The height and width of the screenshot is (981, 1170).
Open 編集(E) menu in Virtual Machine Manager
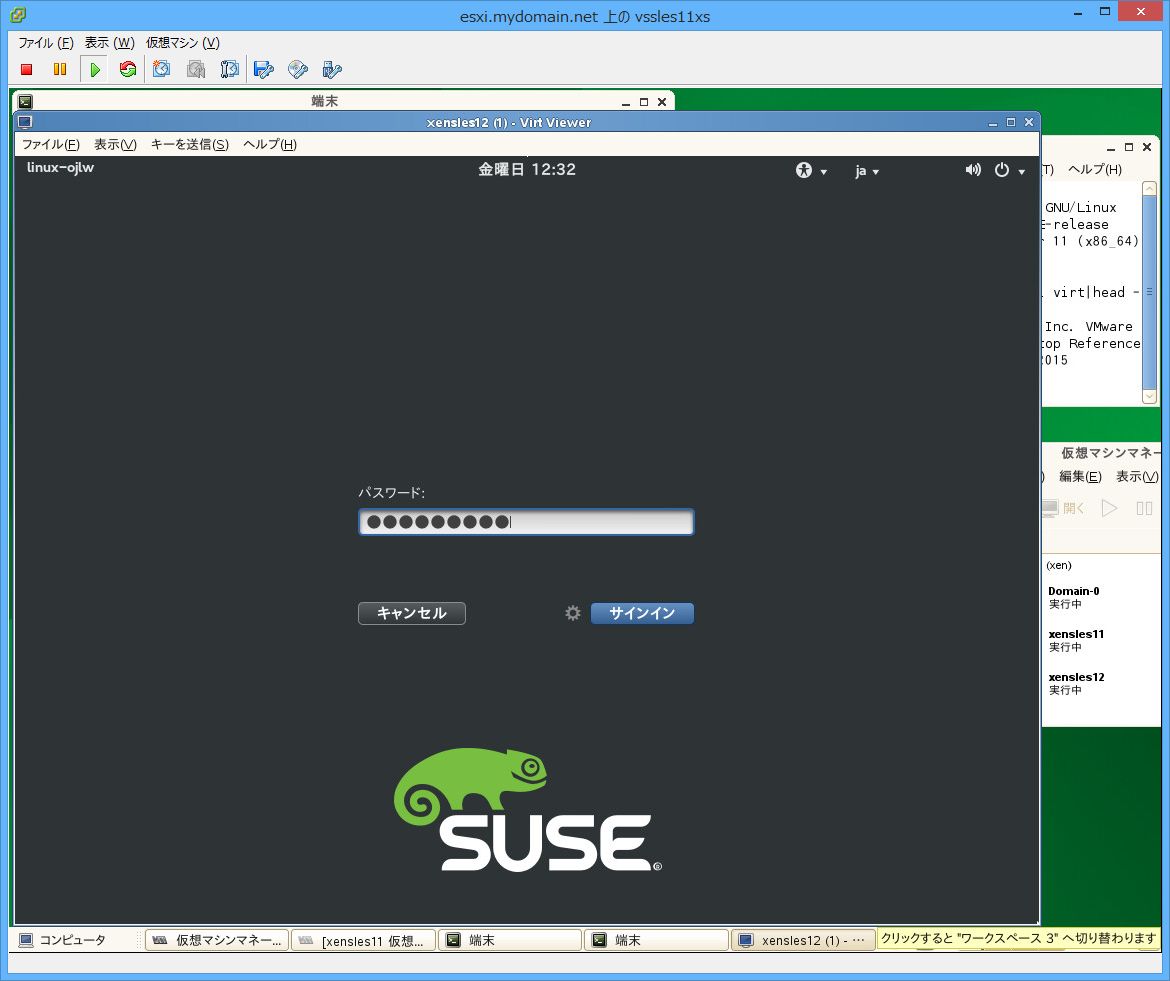click(x=1080, y=476)
